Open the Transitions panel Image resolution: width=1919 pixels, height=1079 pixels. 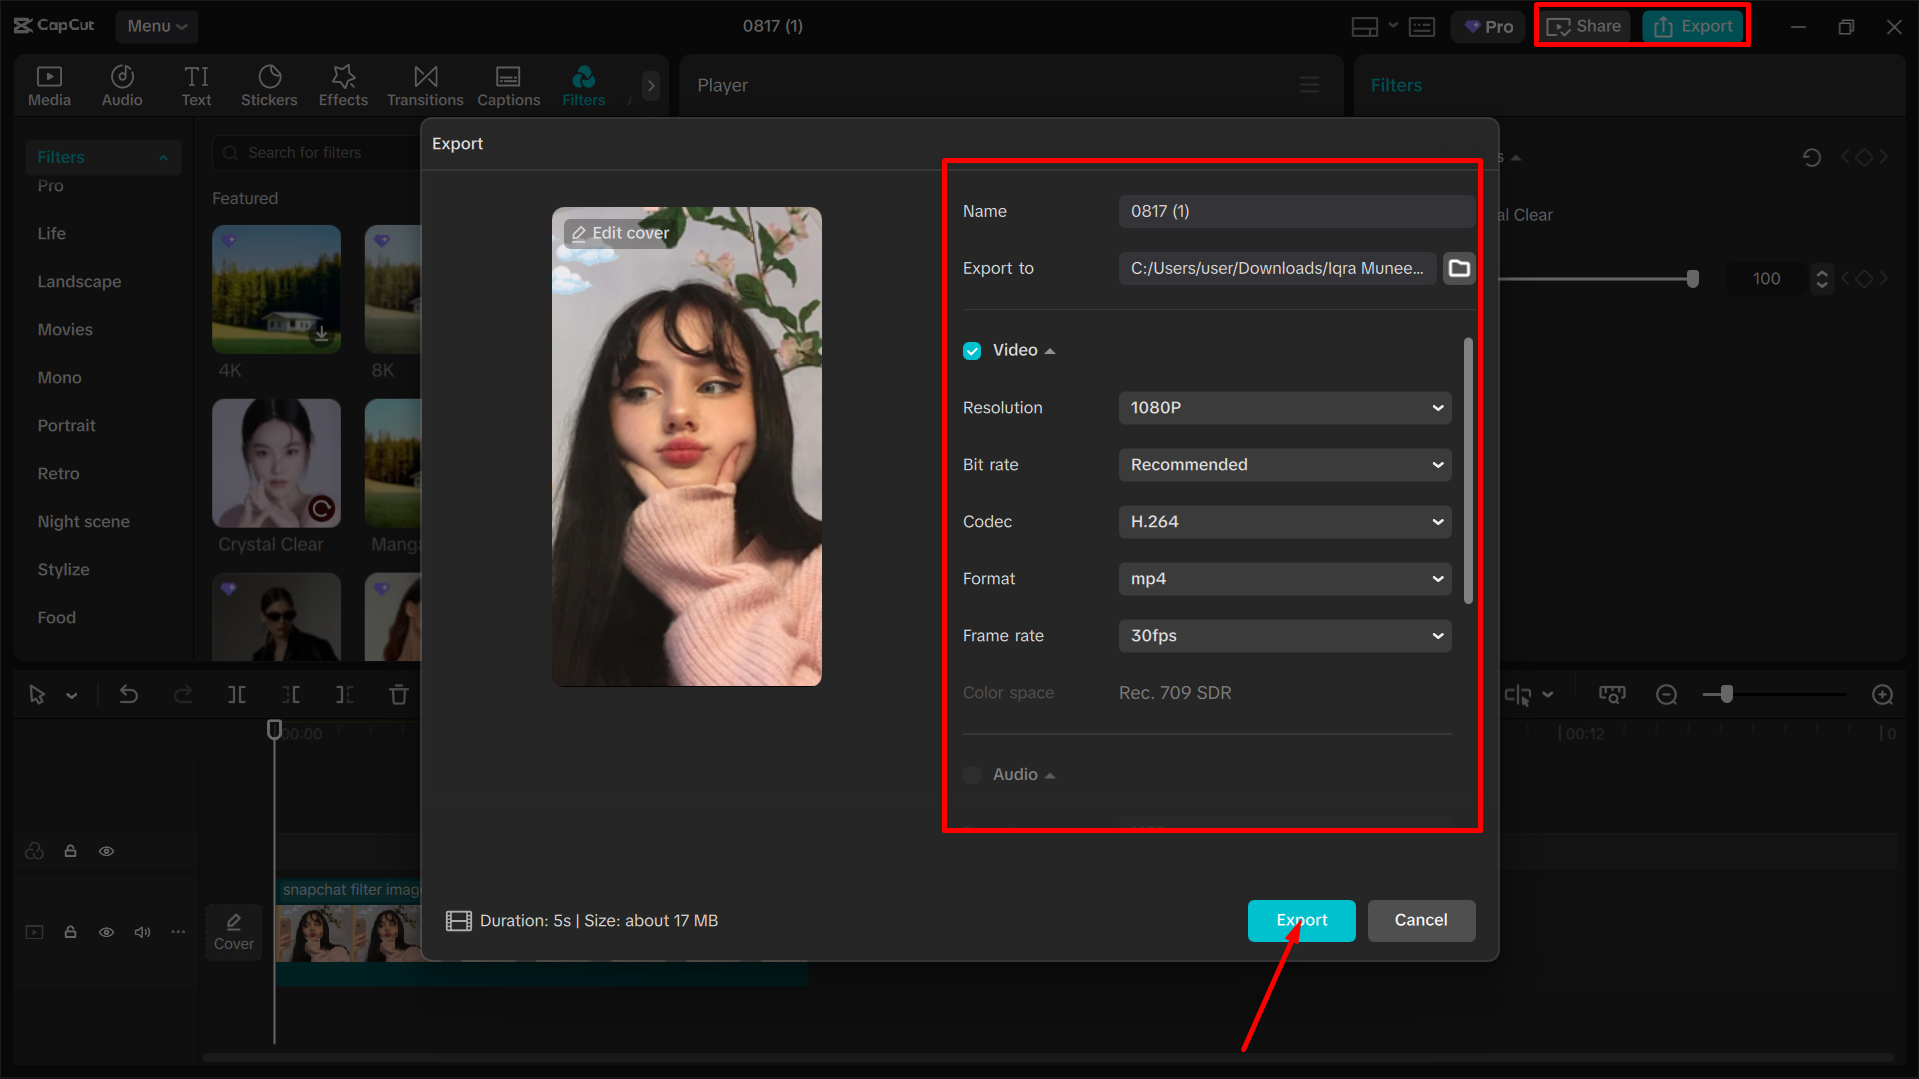[424, 85]
